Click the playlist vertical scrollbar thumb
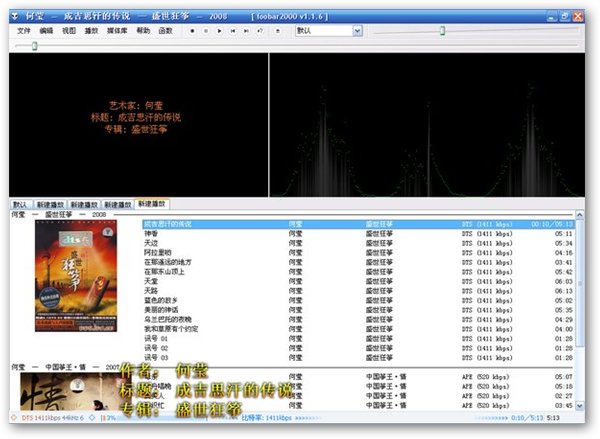The width and height of the screenshot is (600, 439). (x=580, y=283)
